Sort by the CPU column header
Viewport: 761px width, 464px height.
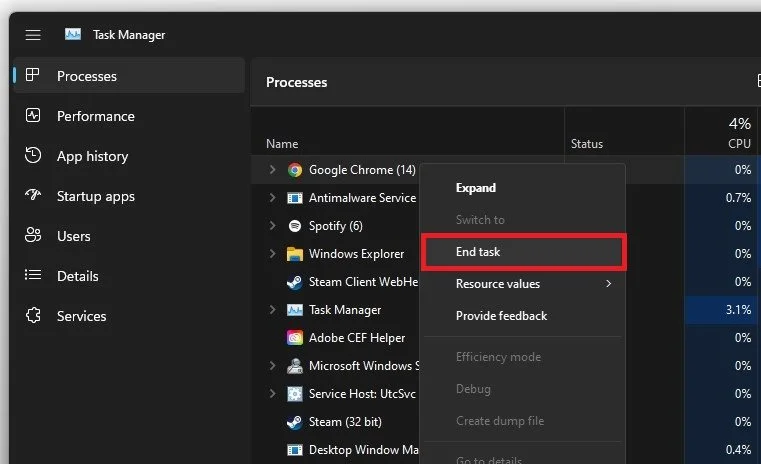[739, 144]
